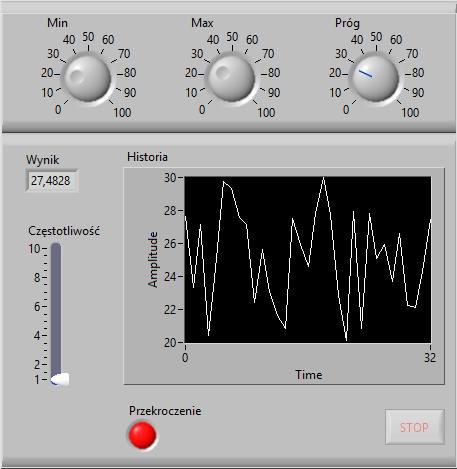Click the 70 mark on the Próg knob

412,54
